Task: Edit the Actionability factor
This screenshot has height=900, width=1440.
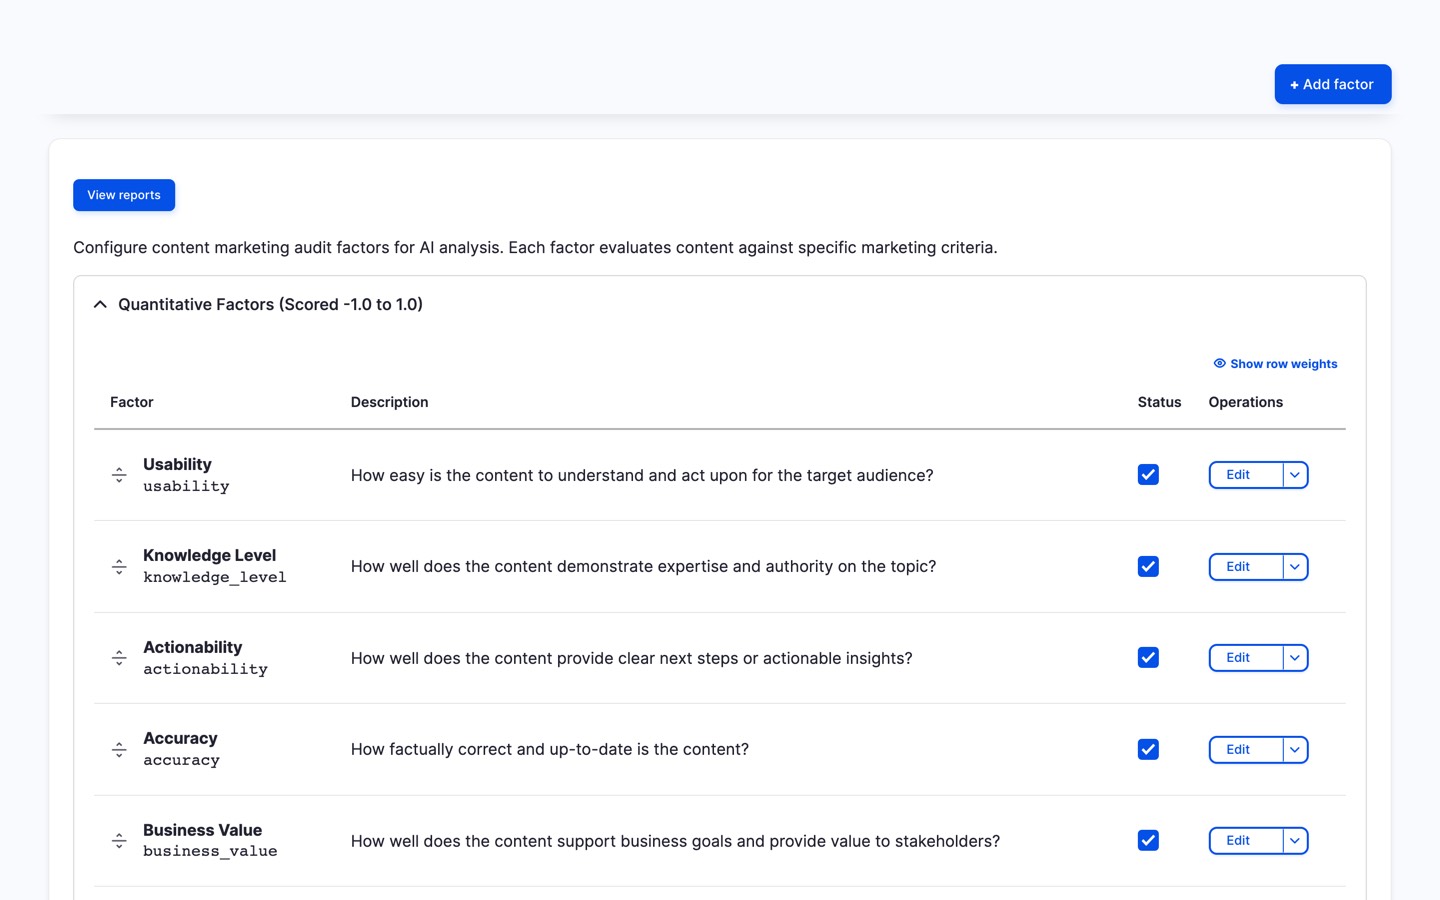Action: pyautogui.click(x=1245, y=658)
